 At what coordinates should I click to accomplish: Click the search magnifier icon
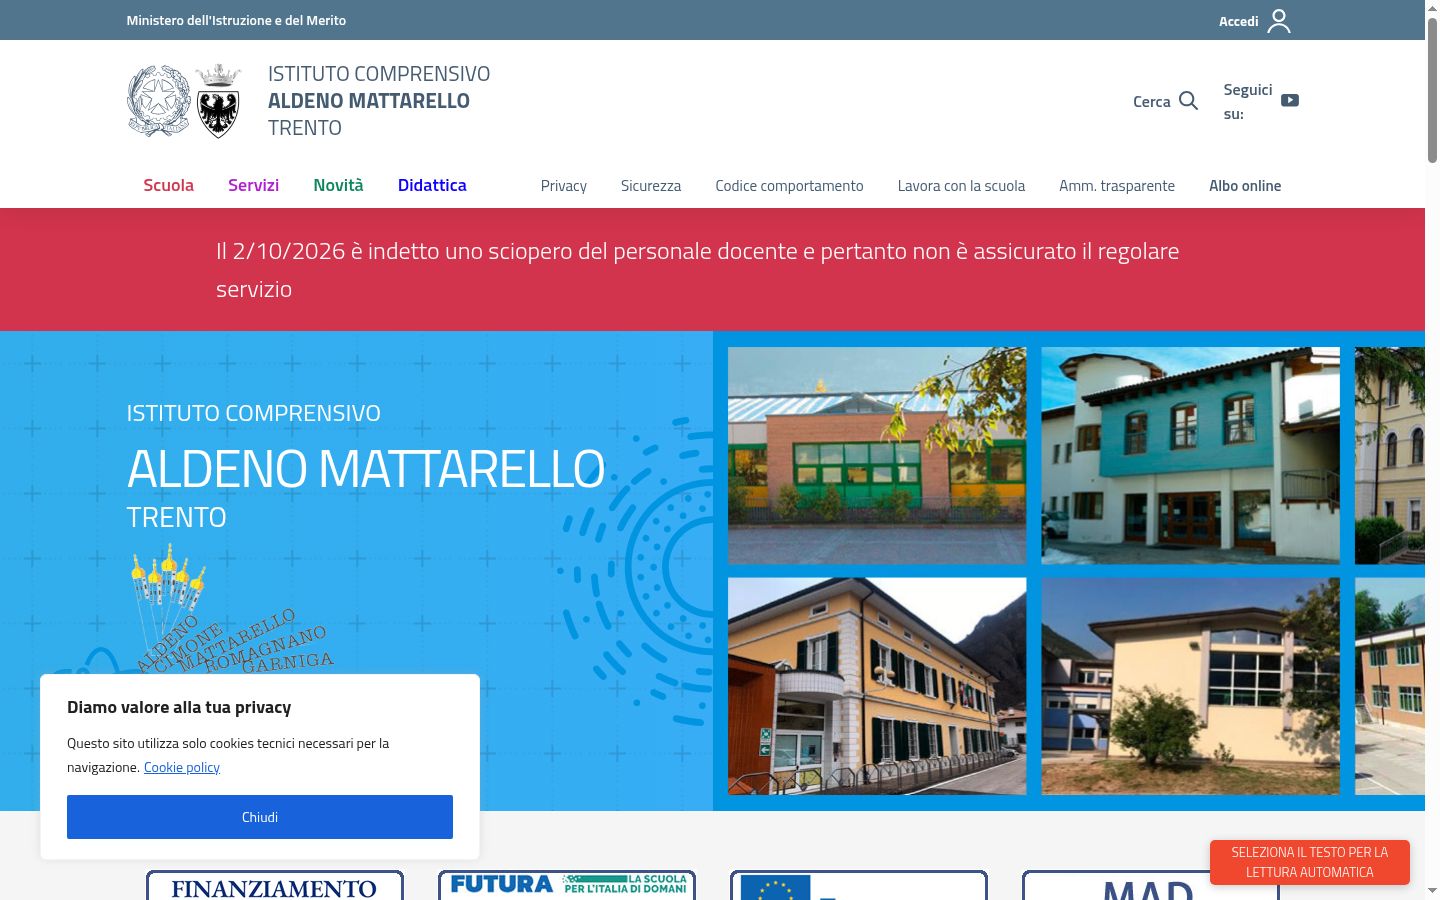pos(1188,101)
